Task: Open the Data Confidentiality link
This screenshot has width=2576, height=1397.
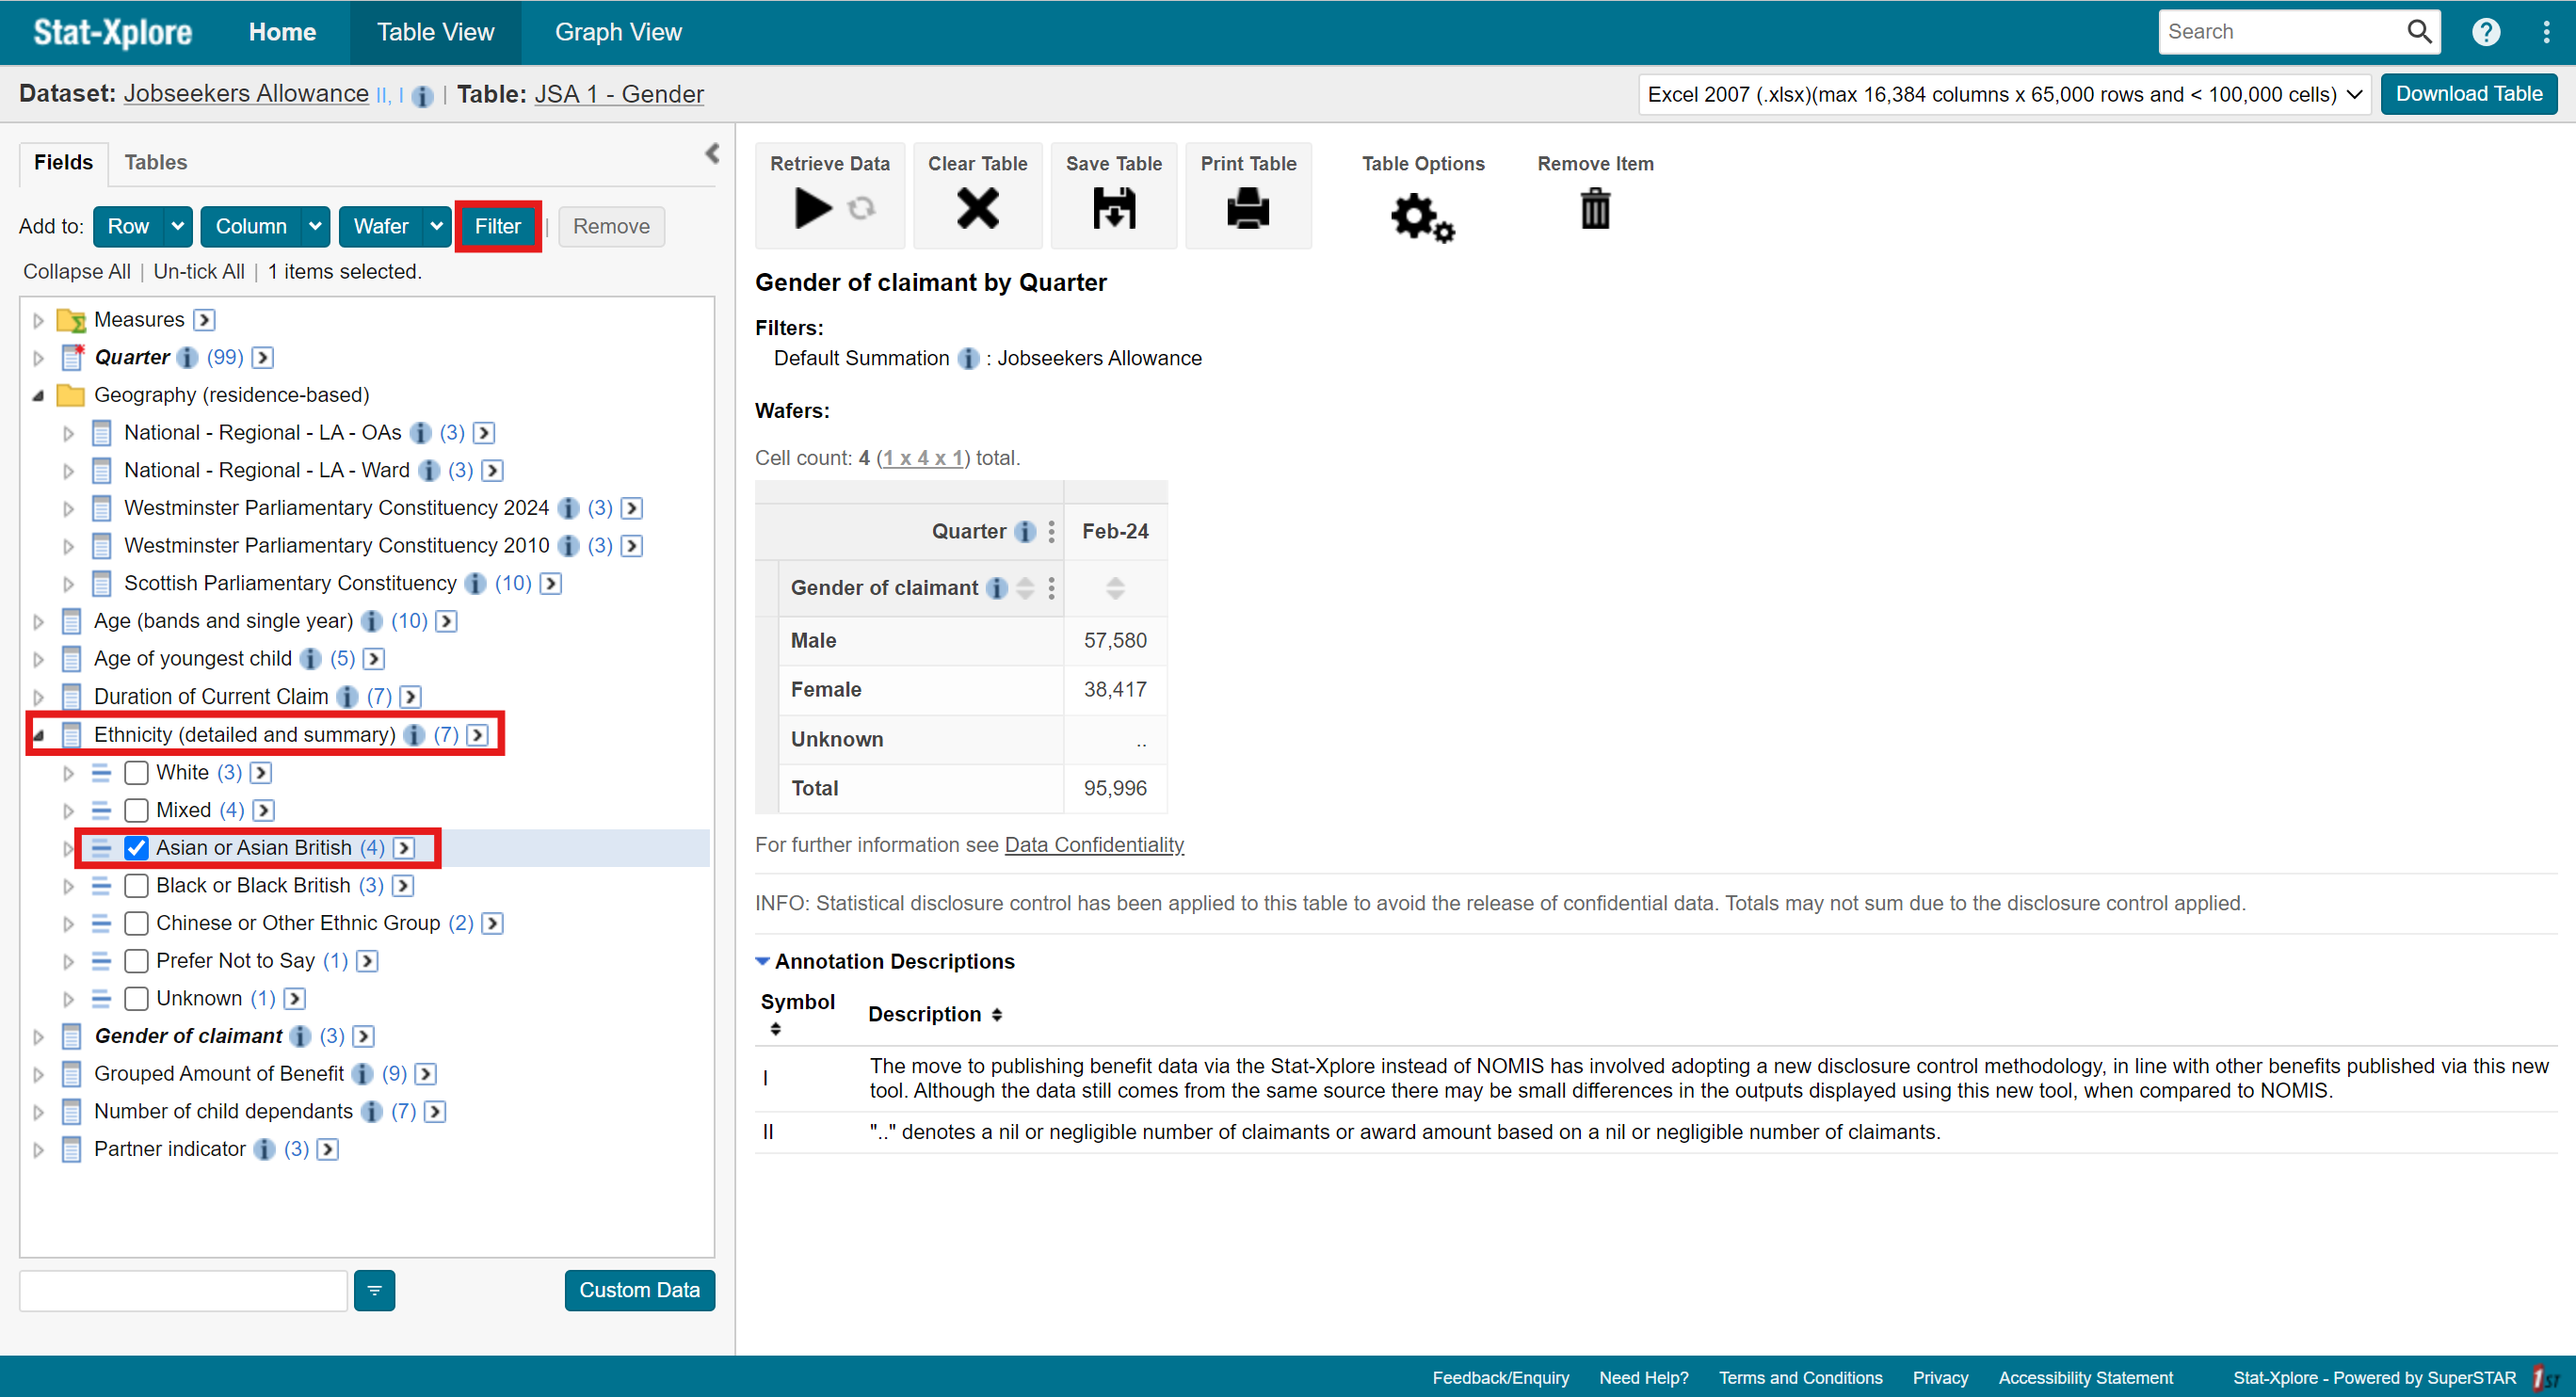Action: [1093, 845]
